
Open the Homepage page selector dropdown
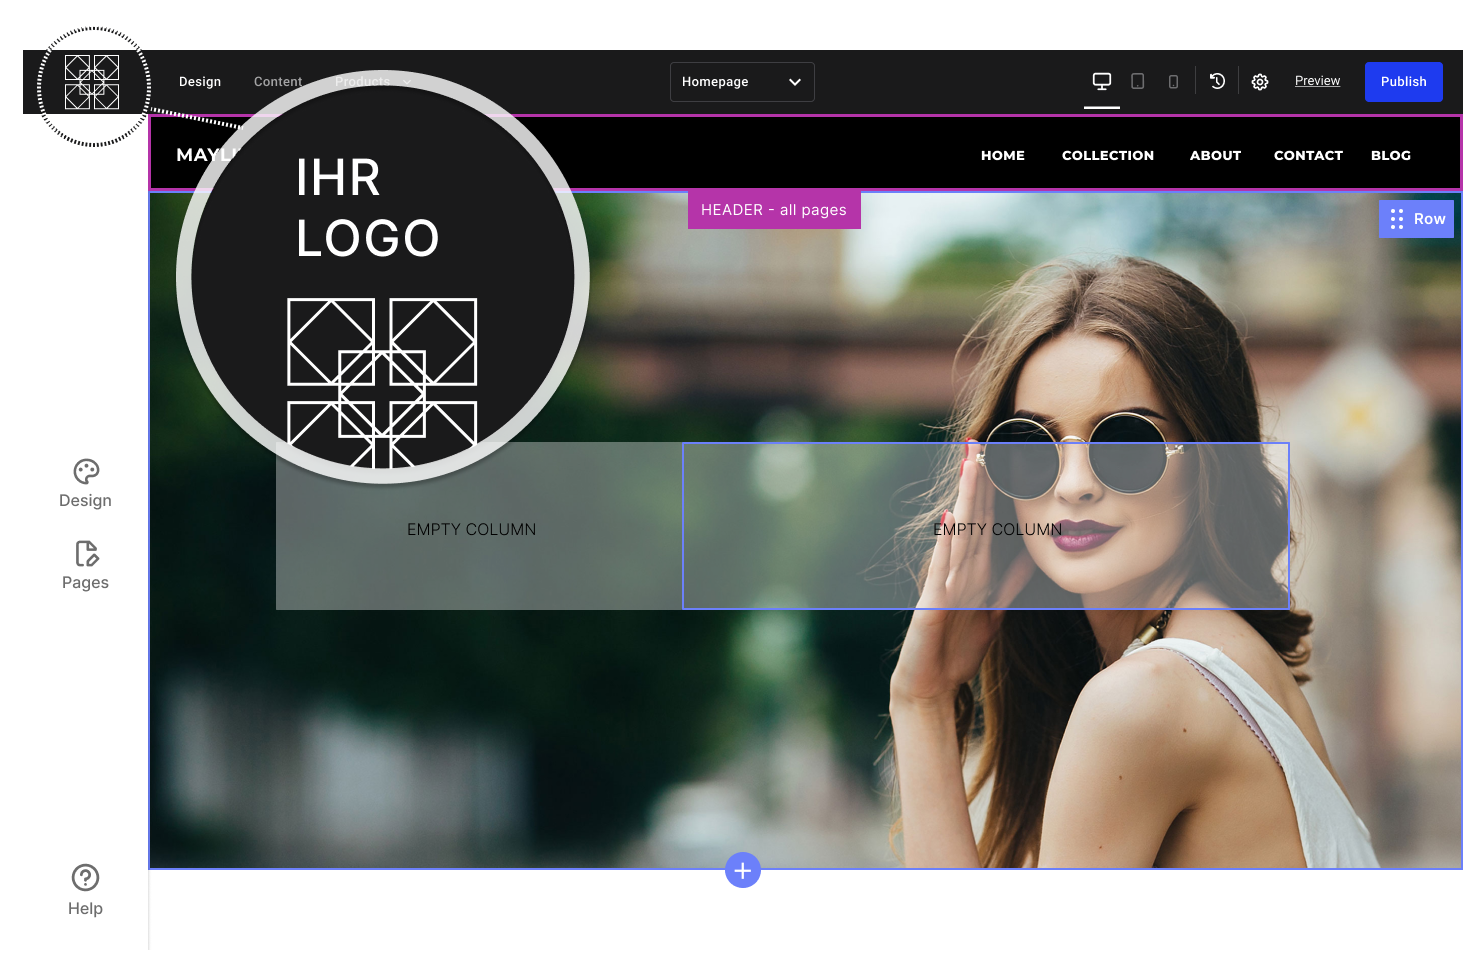[x=742, y=82]
